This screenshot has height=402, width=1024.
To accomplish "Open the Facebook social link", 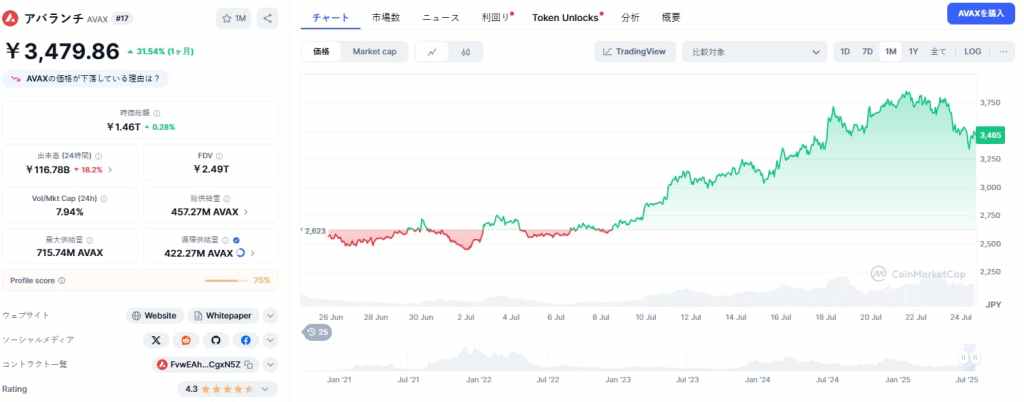I will [x=246, y=340].
